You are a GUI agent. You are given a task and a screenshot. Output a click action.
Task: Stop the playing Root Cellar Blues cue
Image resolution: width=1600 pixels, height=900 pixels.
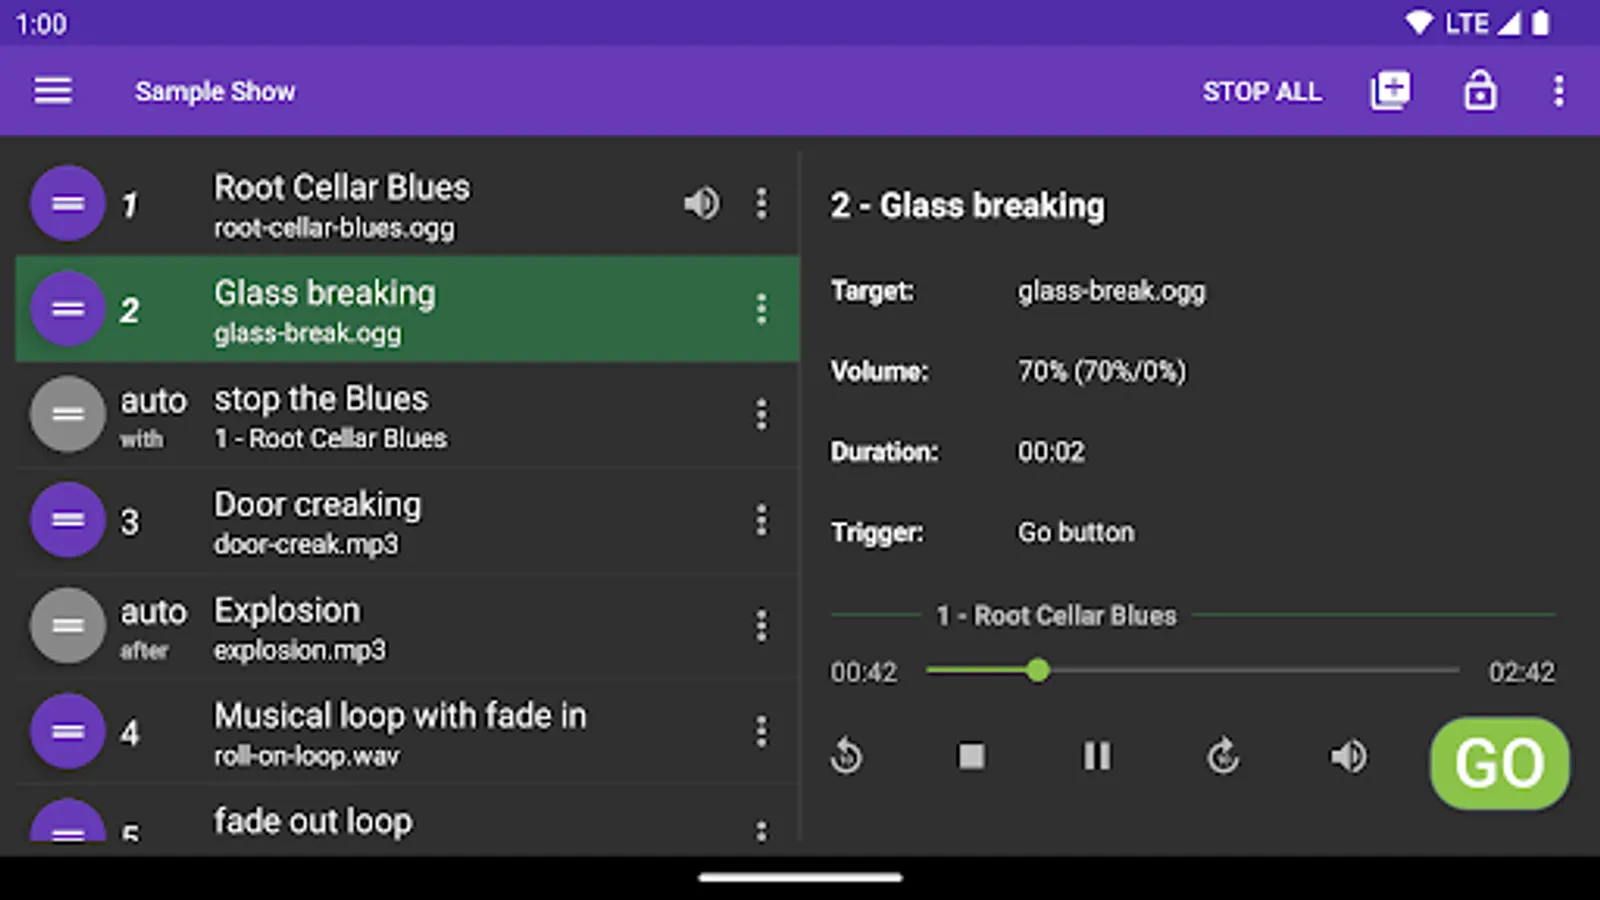tap(971, 756)
